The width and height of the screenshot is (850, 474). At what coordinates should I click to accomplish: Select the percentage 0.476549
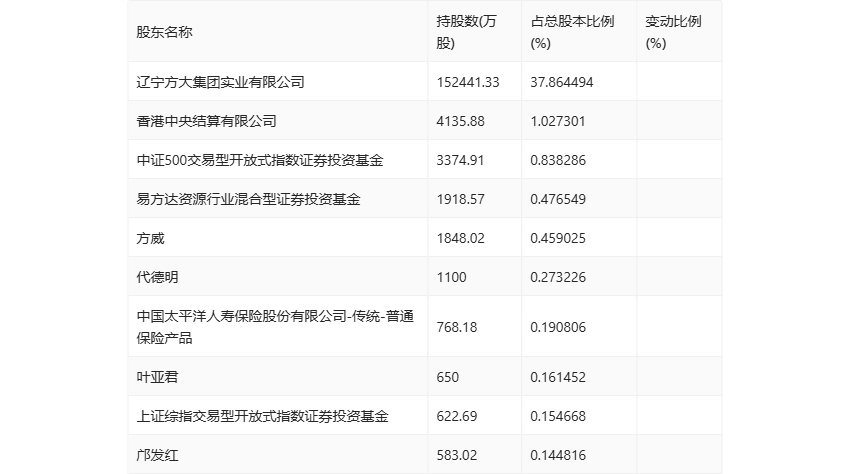pos(558,199)
